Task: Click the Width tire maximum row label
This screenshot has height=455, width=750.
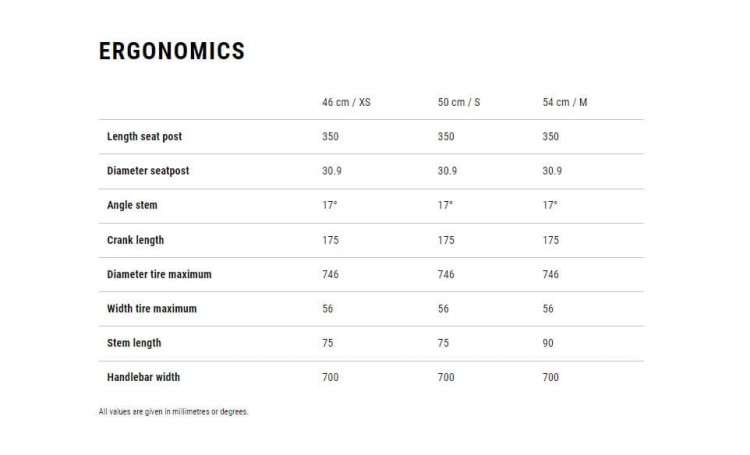Action: click(x=152, y=308)
